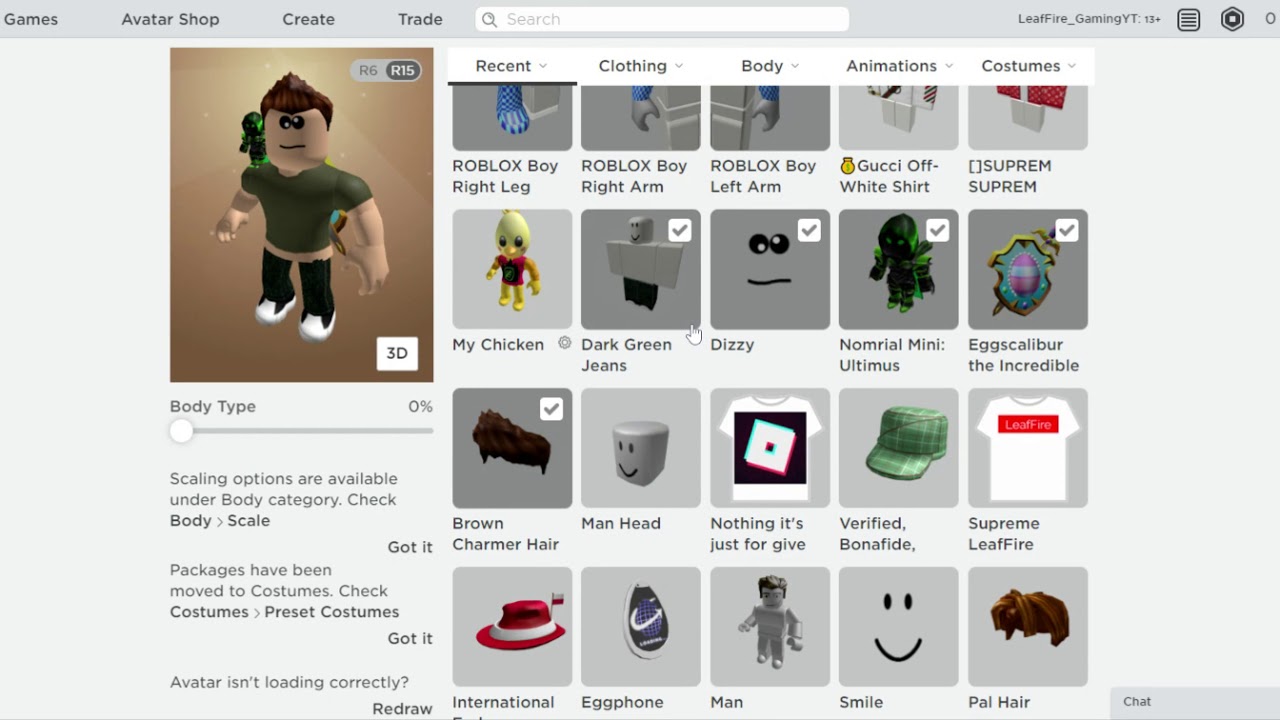Open the Chat panel
Screen dimensions: 1280x720
click(1195, 702)
